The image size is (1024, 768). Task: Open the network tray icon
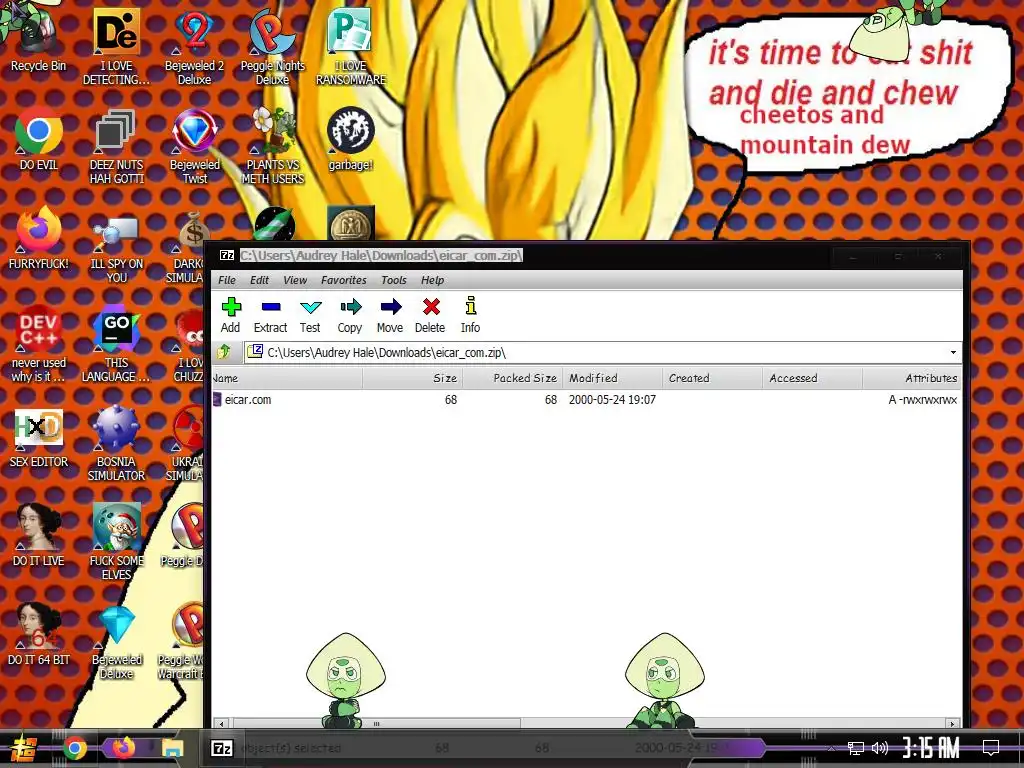tap(856, 748)
